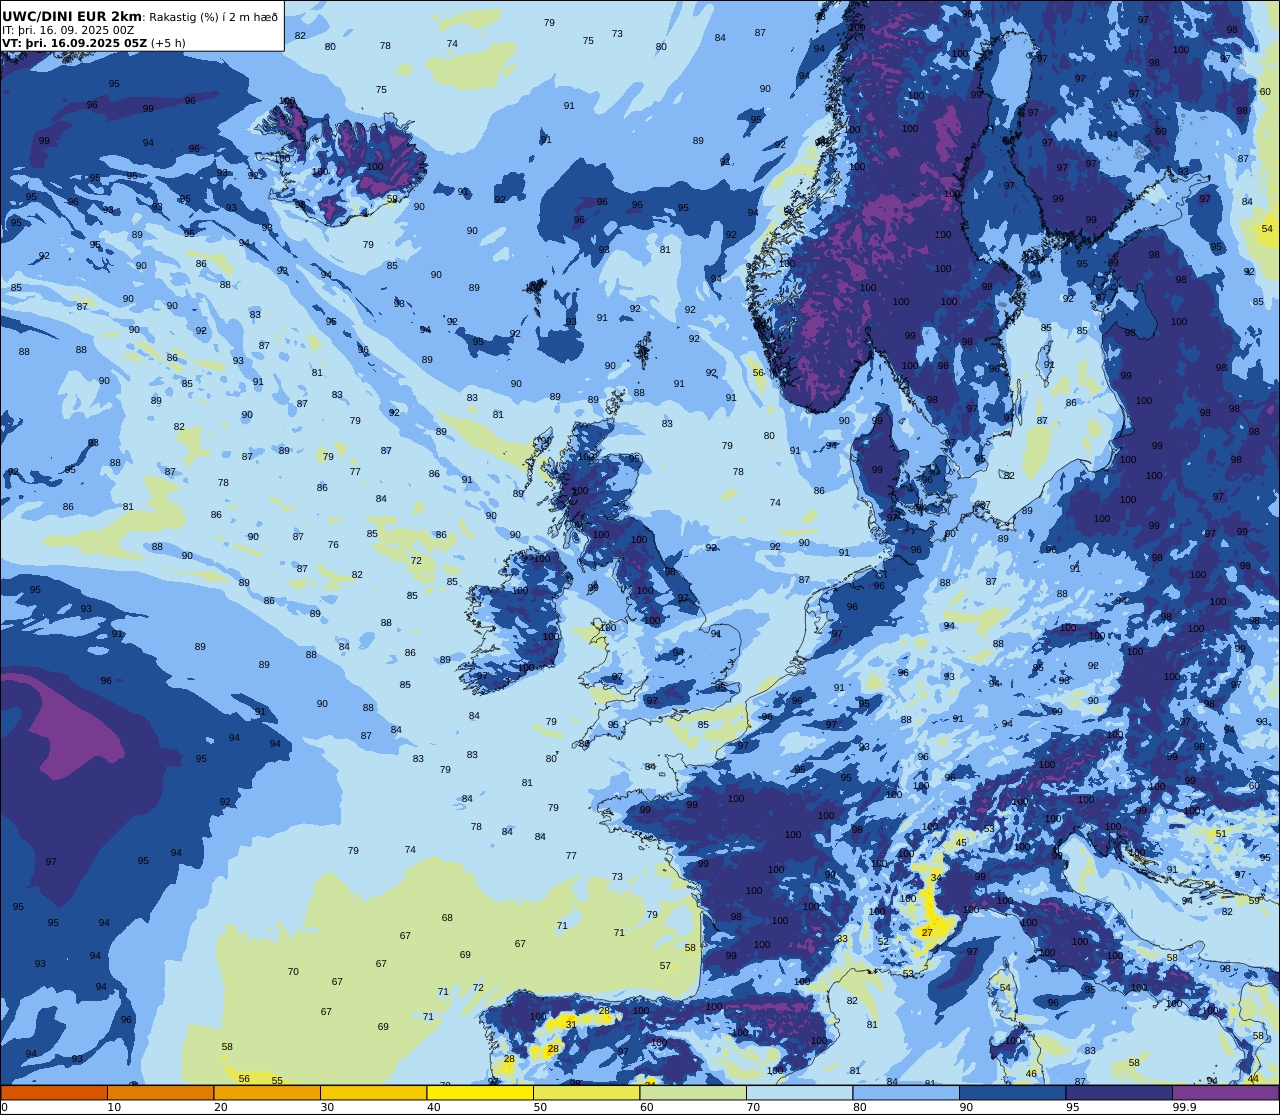Click the legend tick label '10'
Image resolution: width=1280 pixels, height=1115 pixels.
coord(114,1107)
